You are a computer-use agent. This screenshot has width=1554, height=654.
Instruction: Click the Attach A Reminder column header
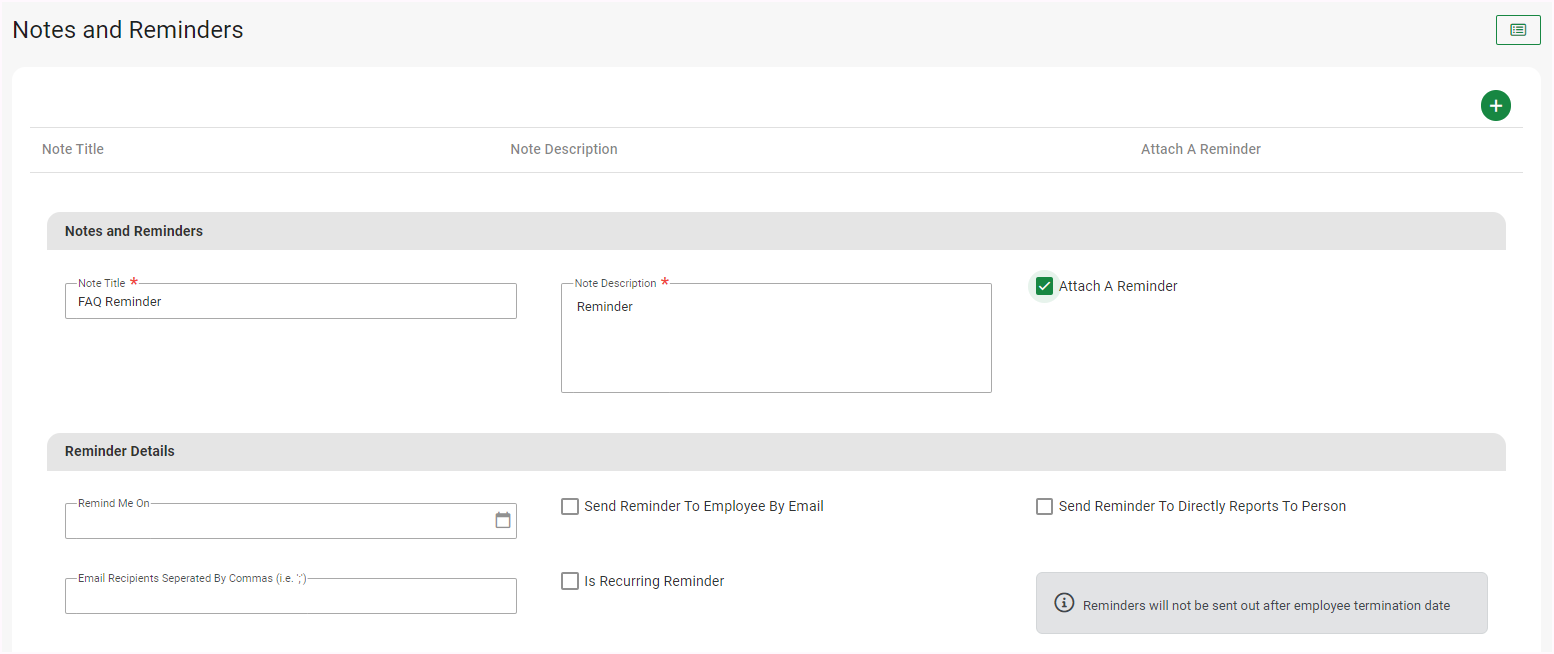pyautogui.click(x=1200, y=149)
